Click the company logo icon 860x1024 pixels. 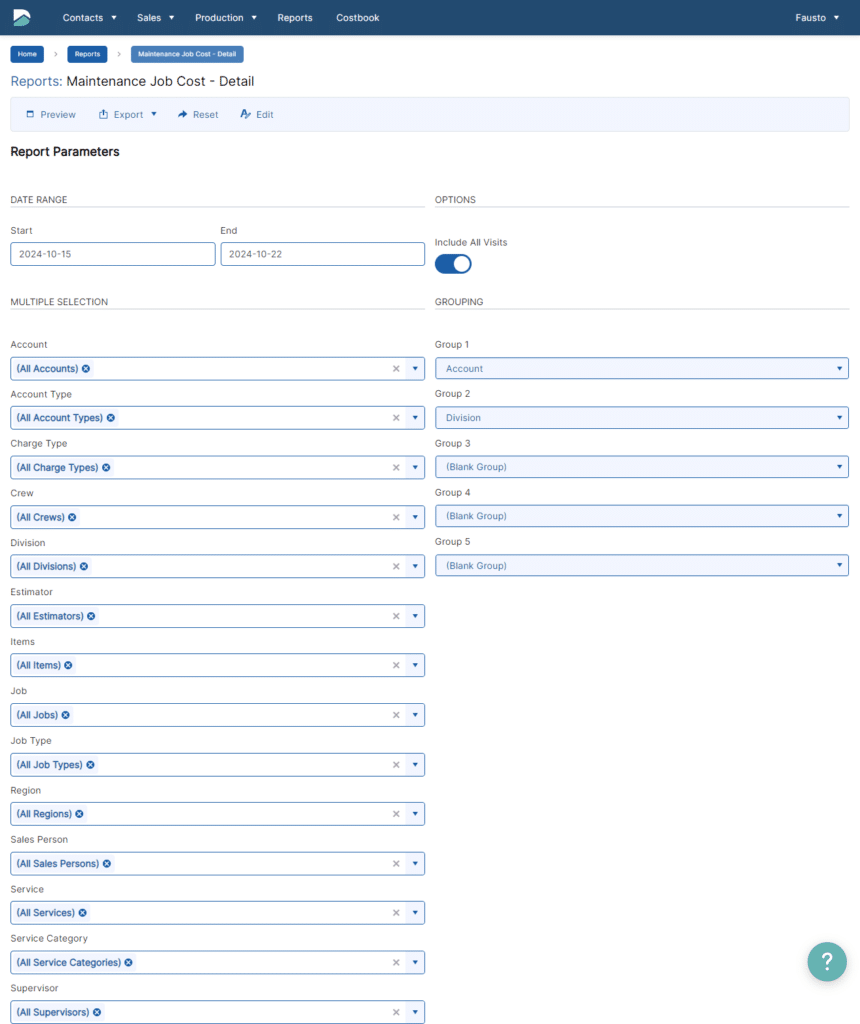[x=22, y=17]
